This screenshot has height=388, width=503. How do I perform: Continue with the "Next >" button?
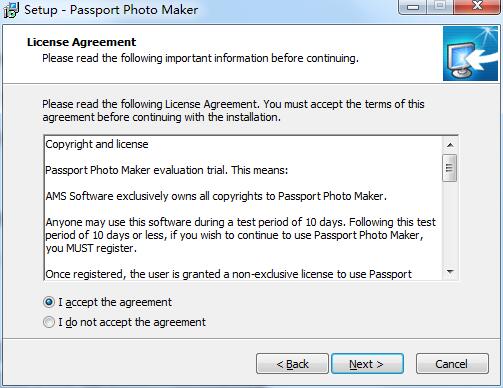[x=367, y=364]
